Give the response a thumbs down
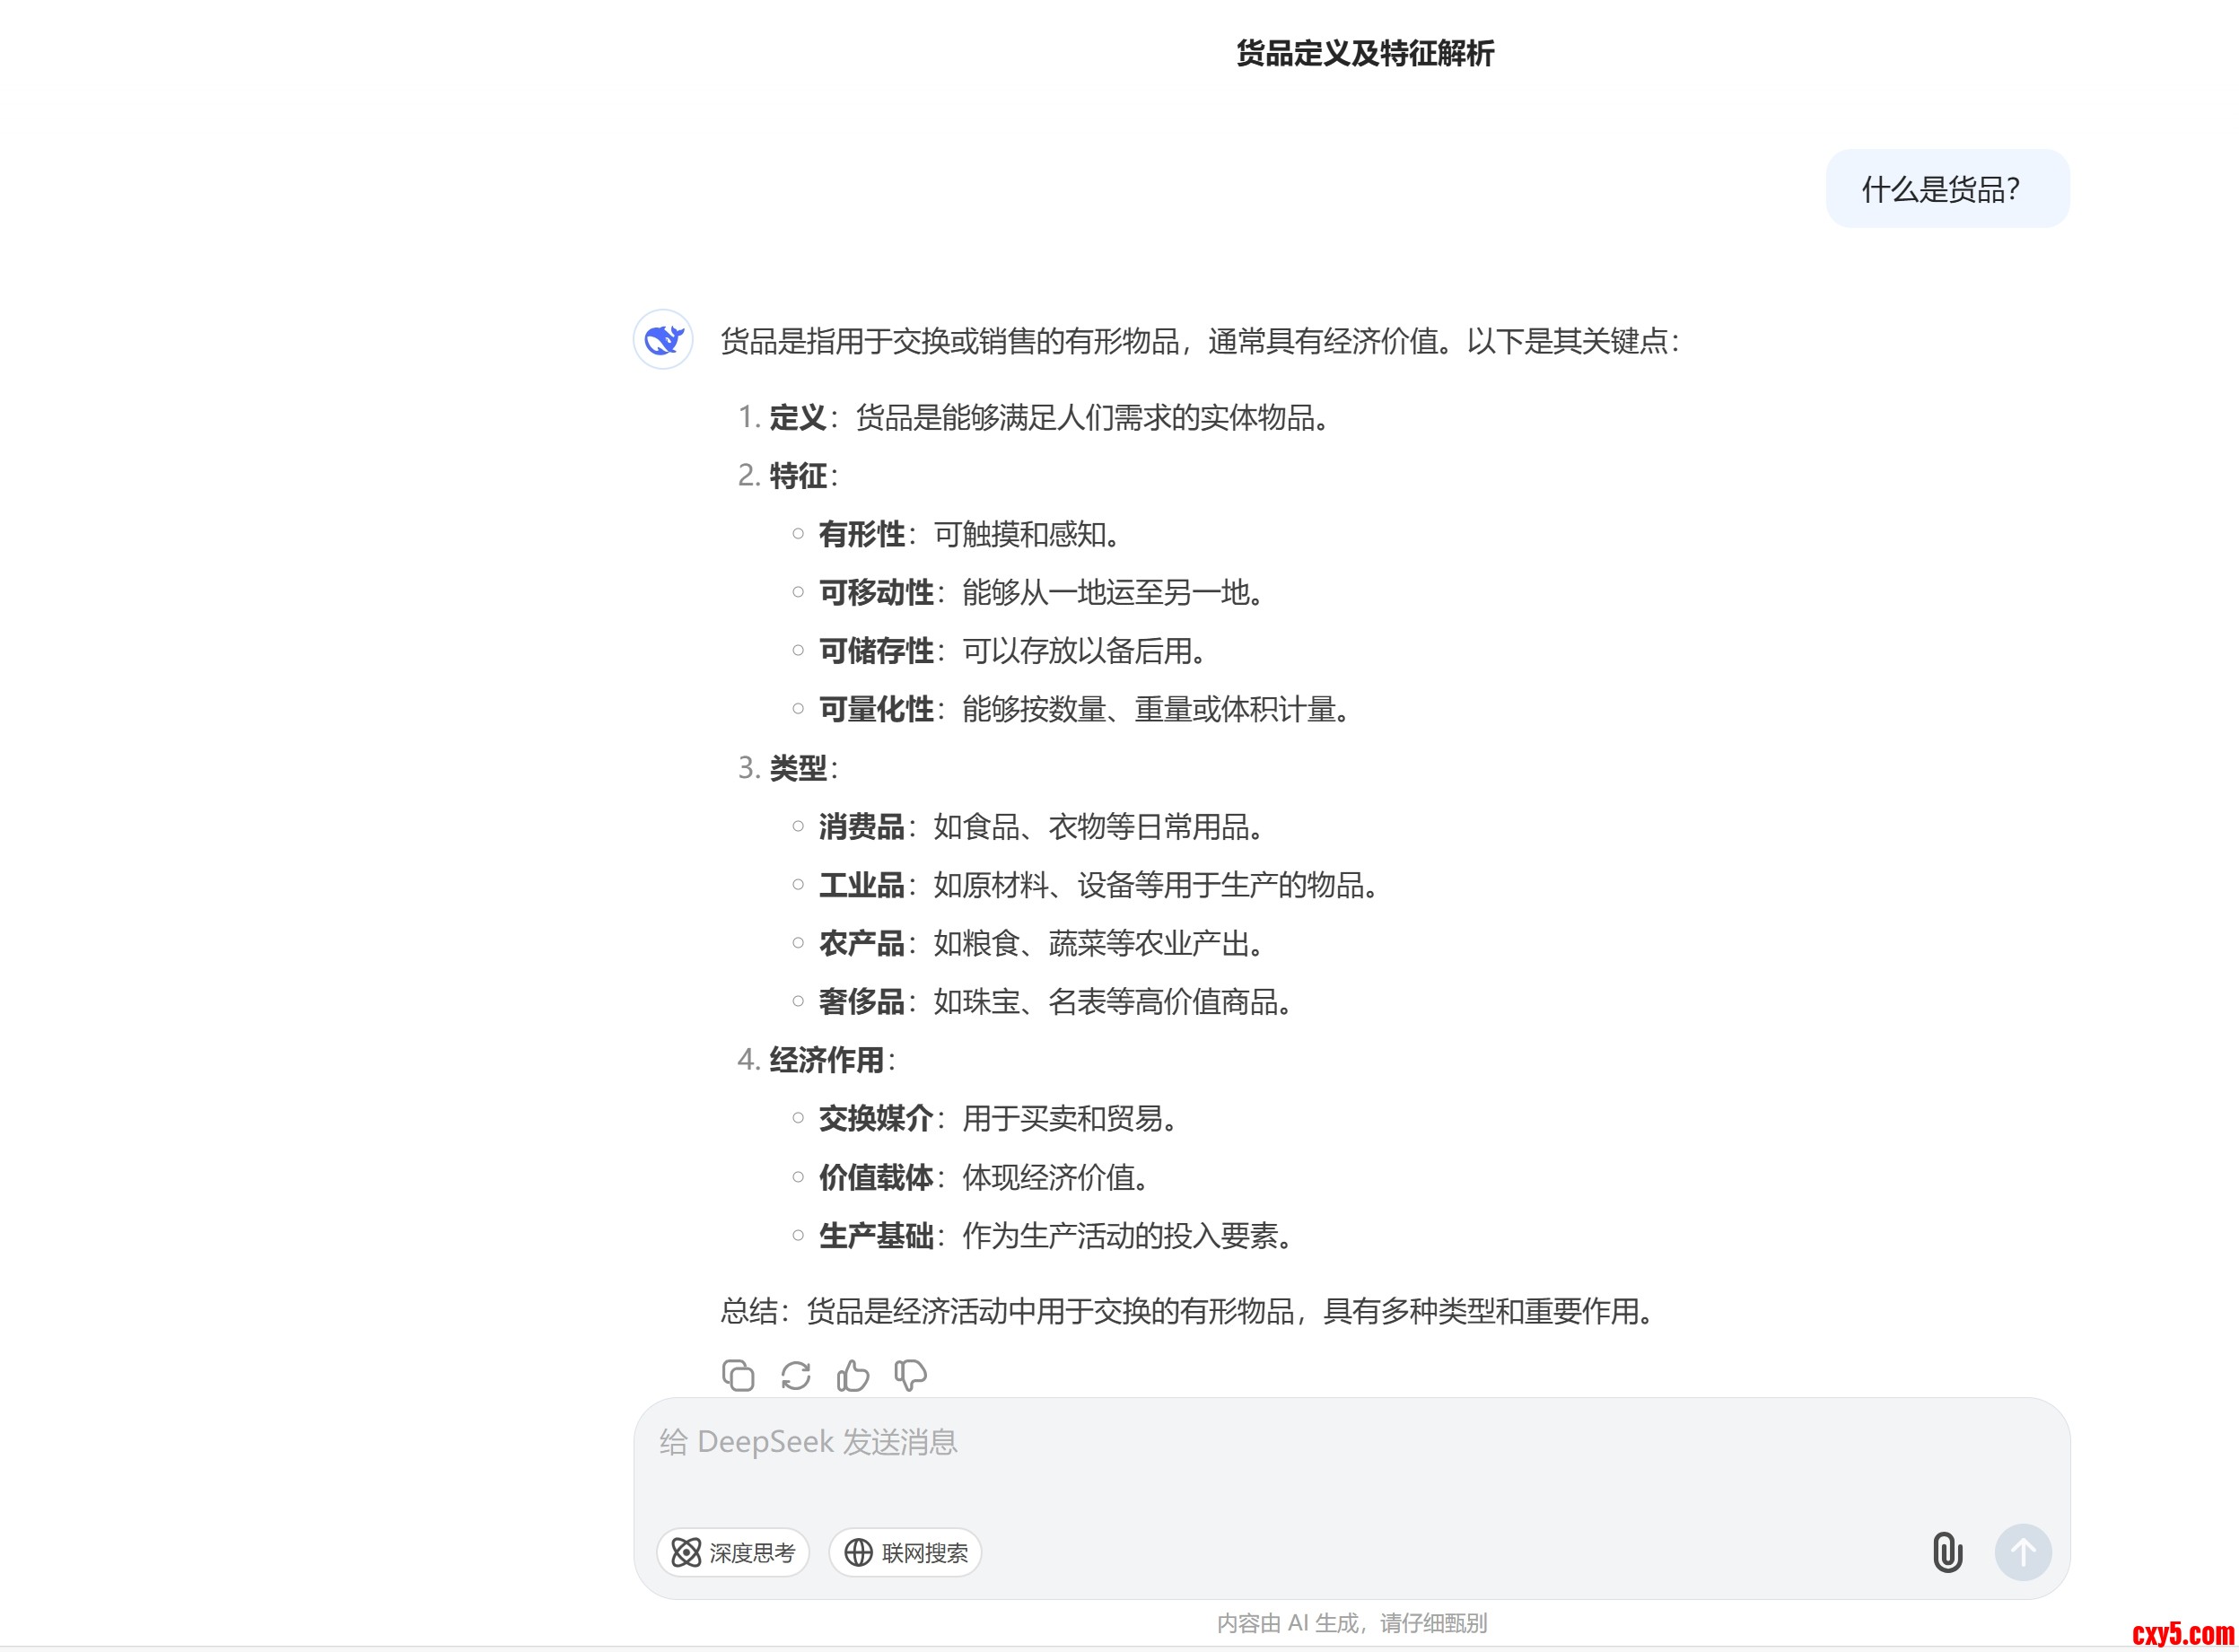 tap(910, 1376)
